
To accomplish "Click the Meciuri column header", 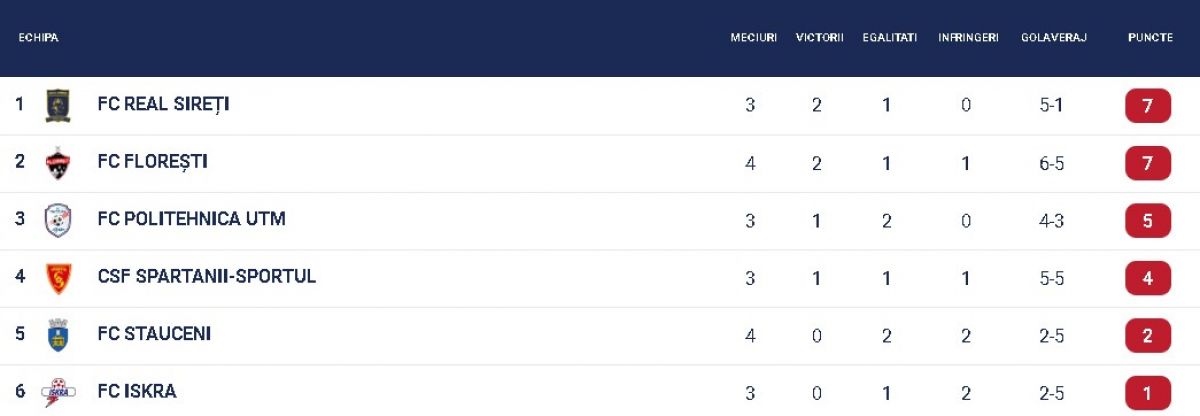I will 753,37.
